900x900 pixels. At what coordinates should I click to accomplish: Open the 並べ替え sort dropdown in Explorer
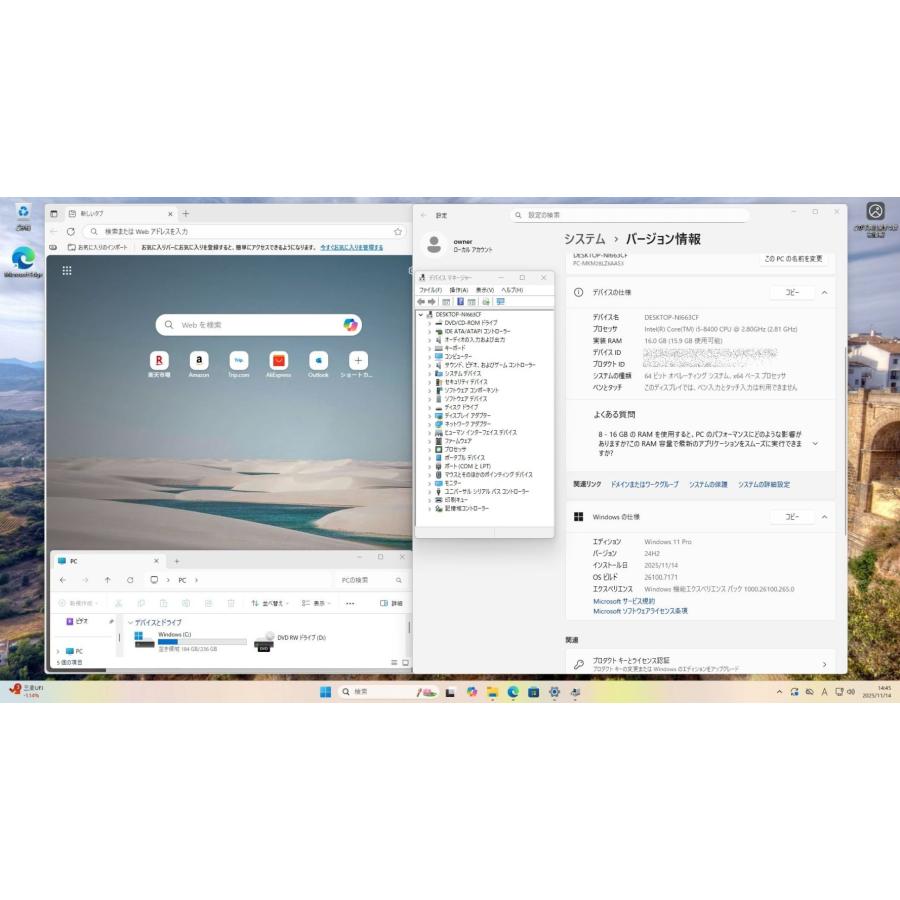tap(270, 603)
